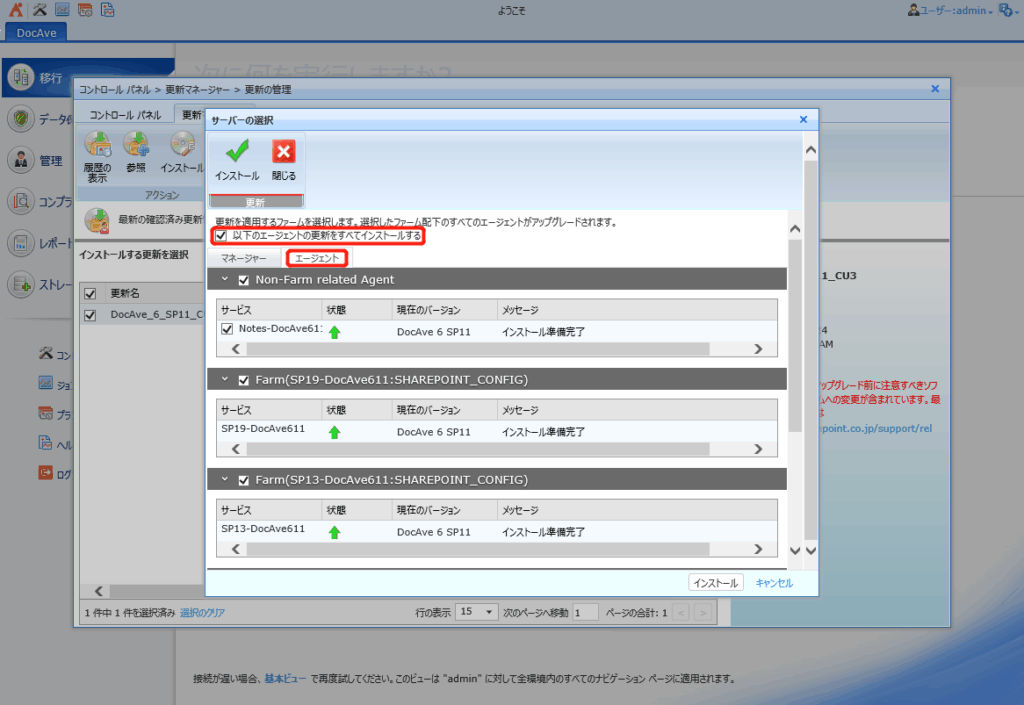Click the next page arrow in the pager

(x=703, y=613)
